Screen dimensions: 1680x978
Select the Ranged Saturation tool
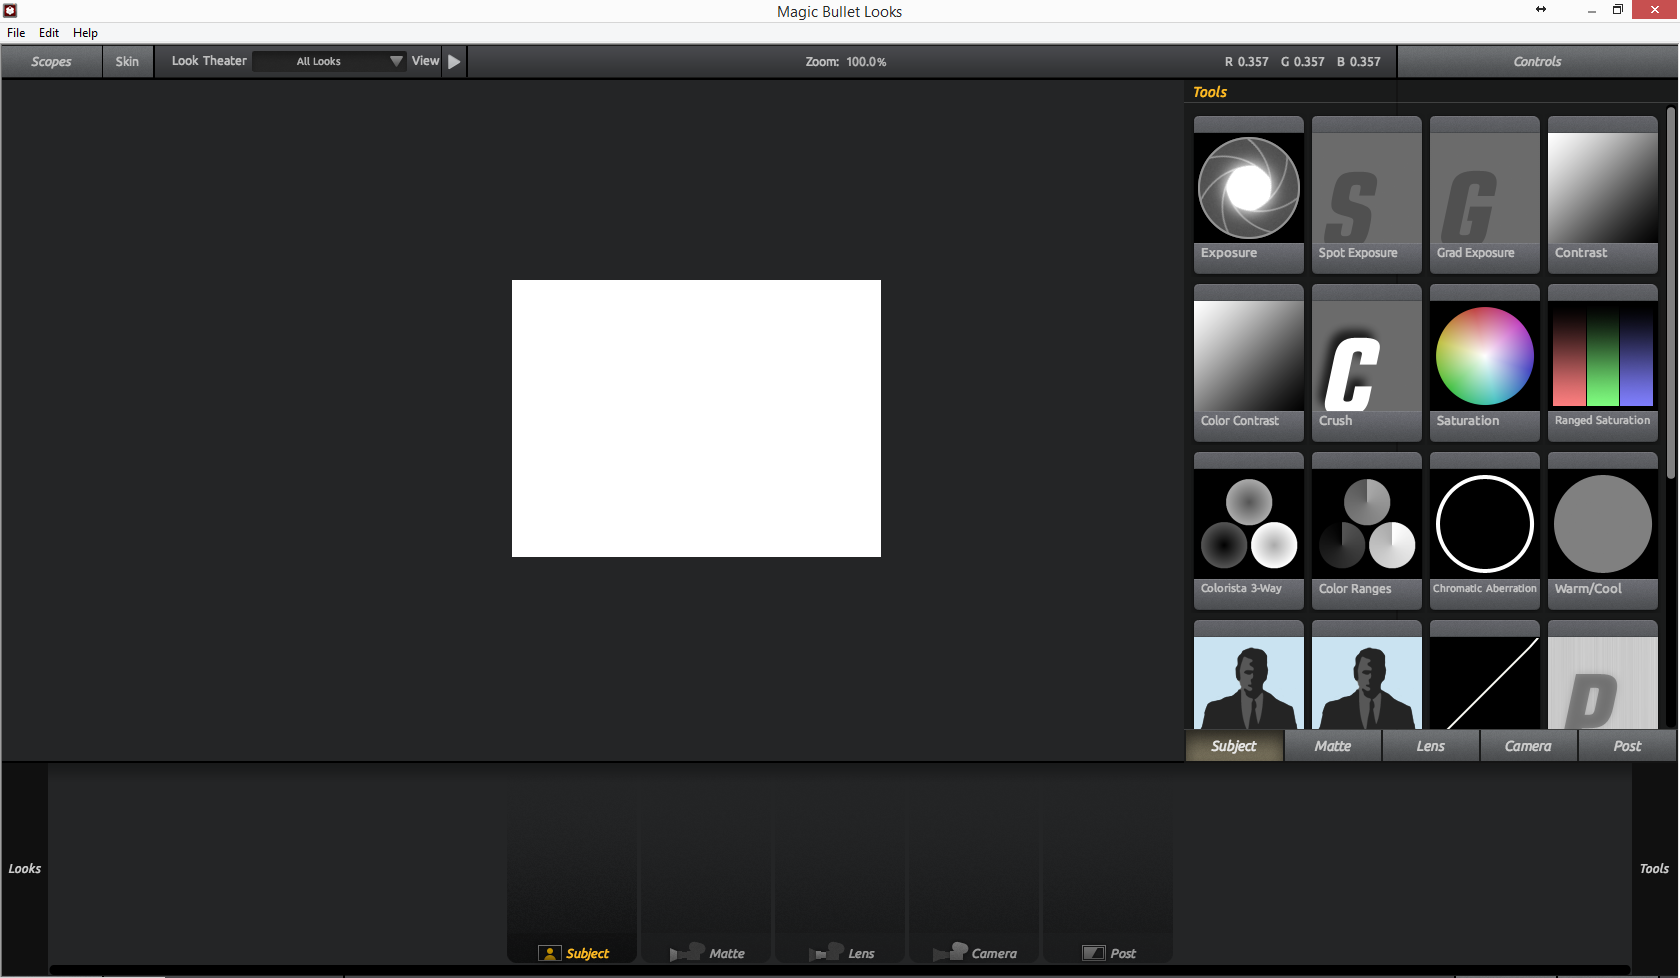1602,358
